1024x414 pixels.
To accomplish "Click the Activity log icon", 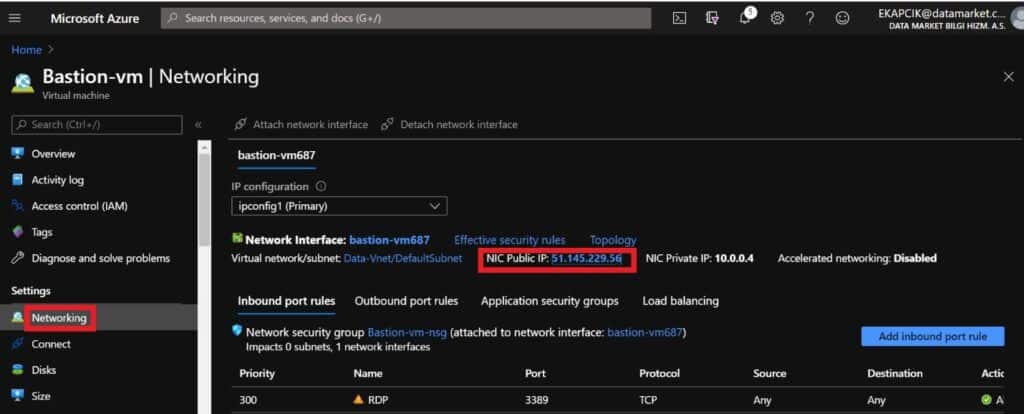I will click(x=18, y=180).
